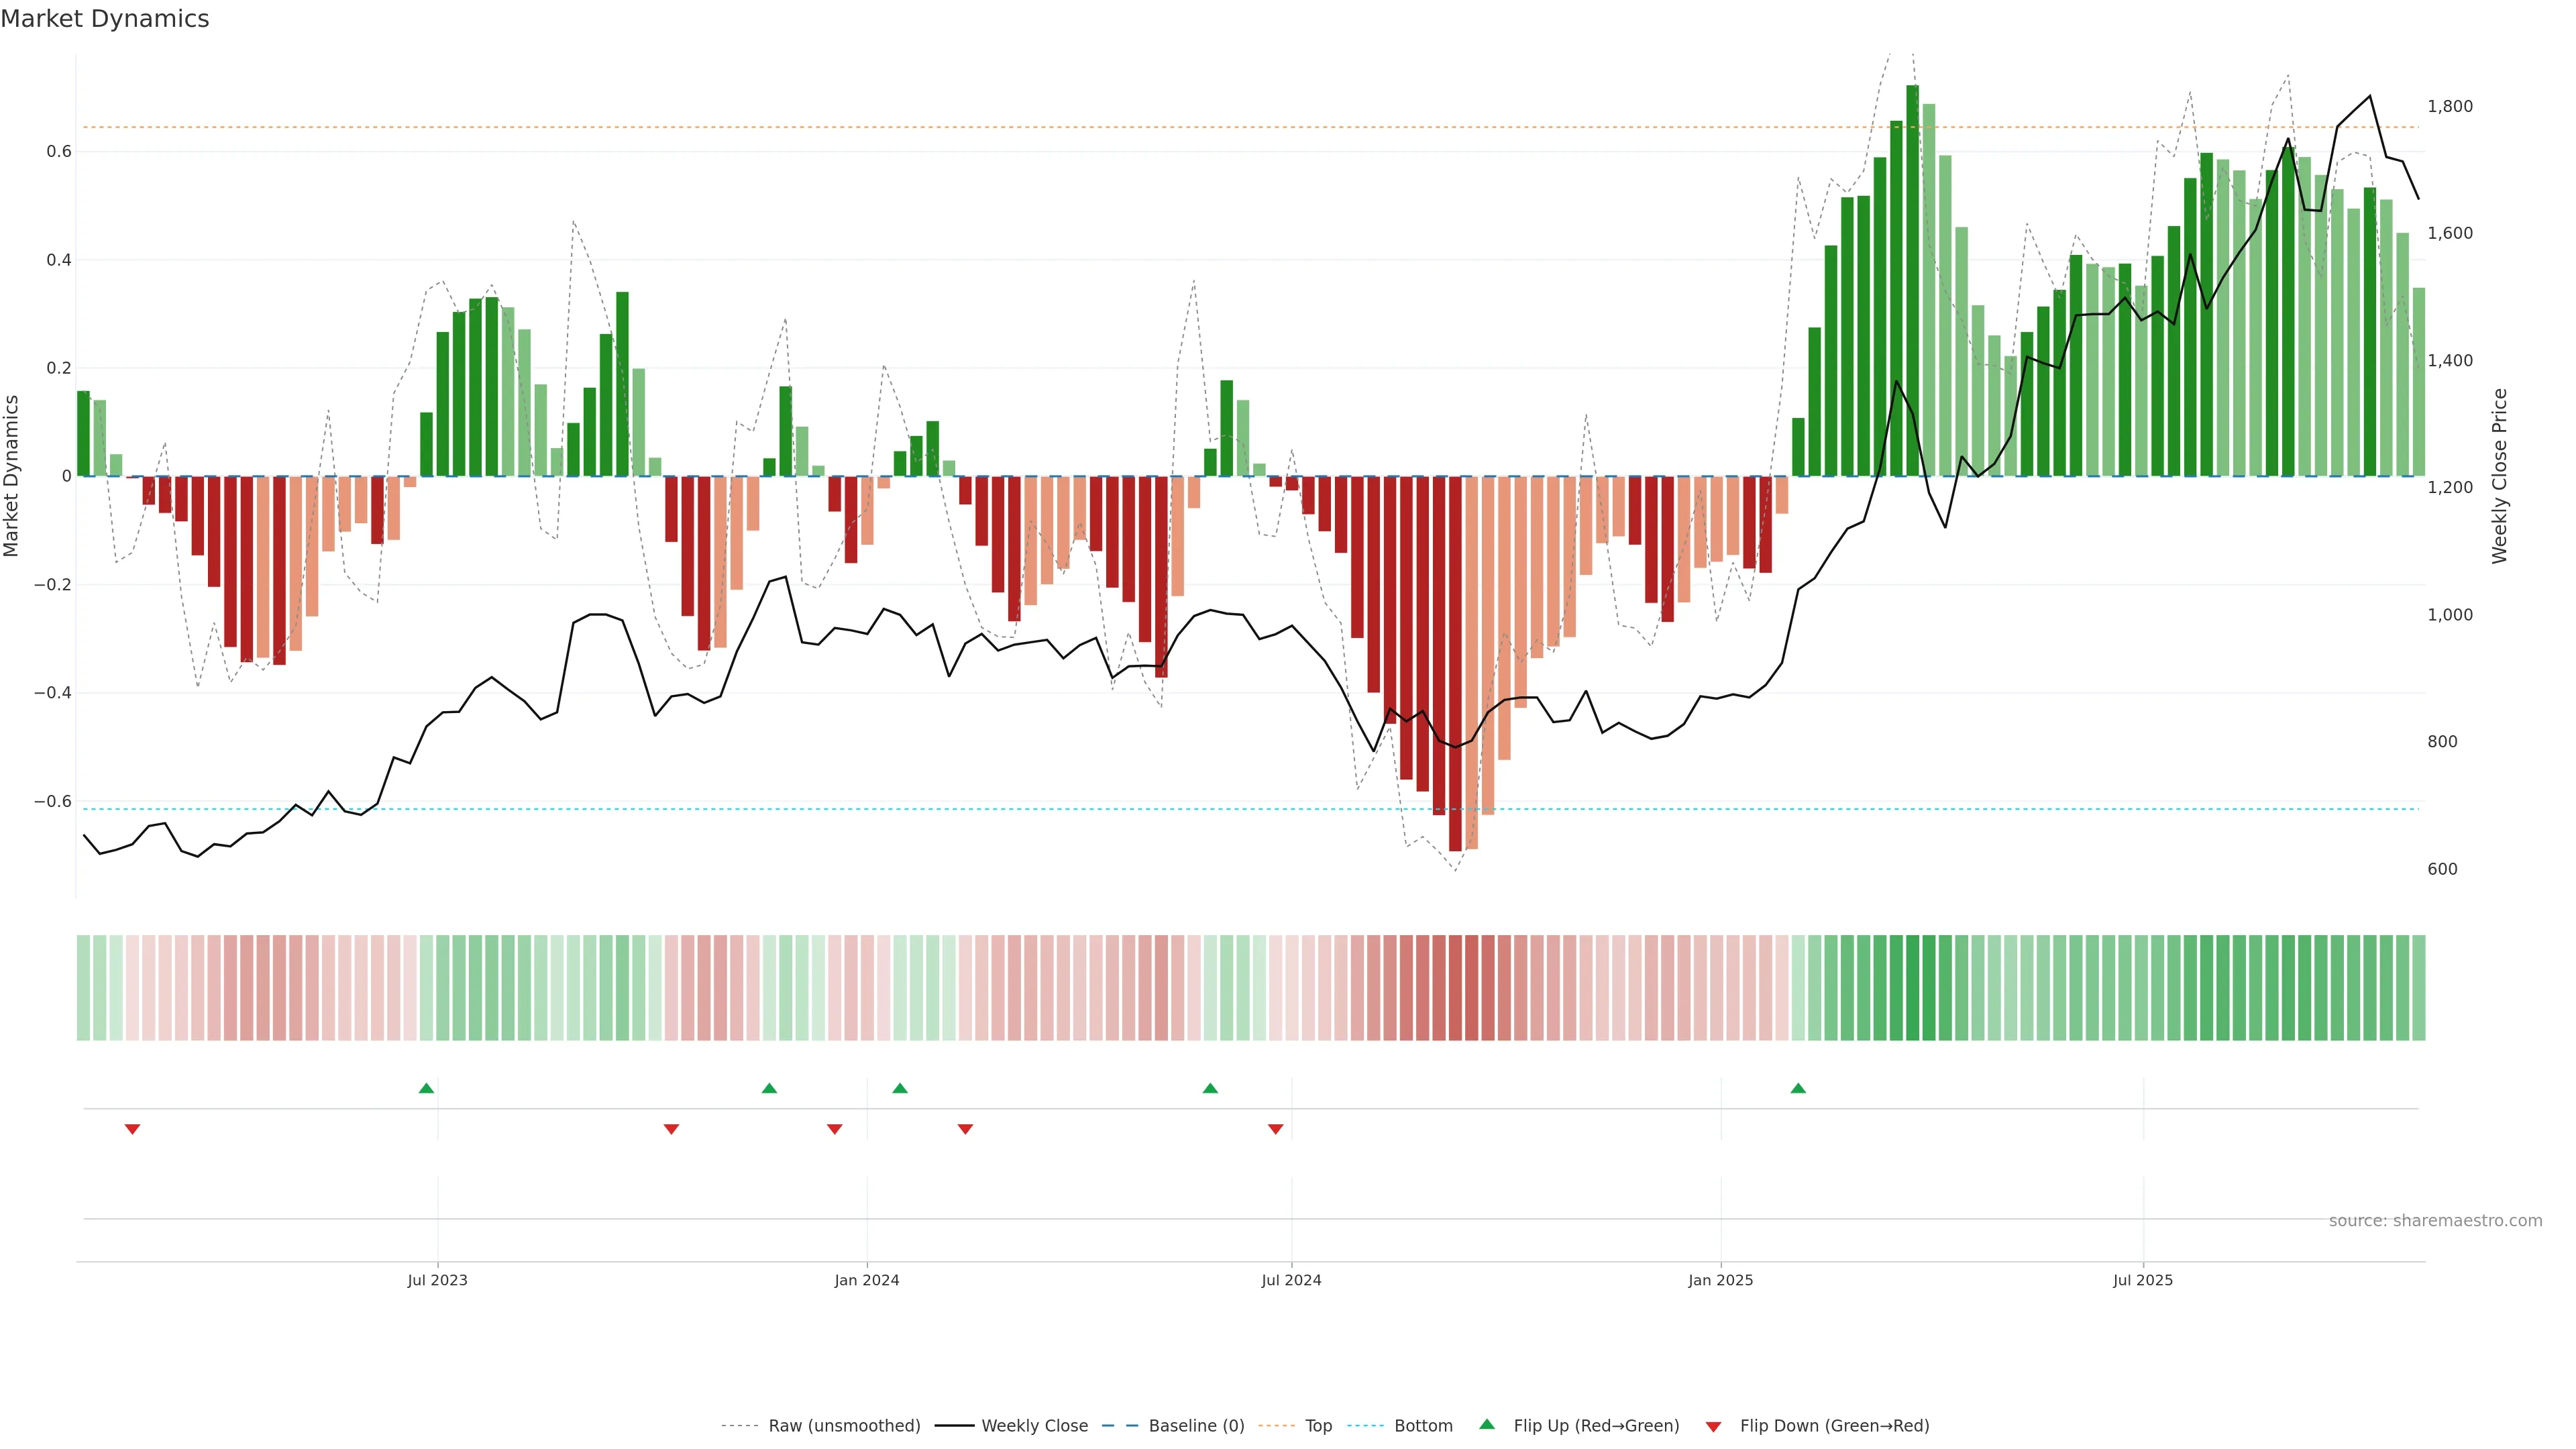The width and height of the screenshot is (2576, 1449).
Task: Click the 1,800 right-axis price label
Action: (2449, 106)
